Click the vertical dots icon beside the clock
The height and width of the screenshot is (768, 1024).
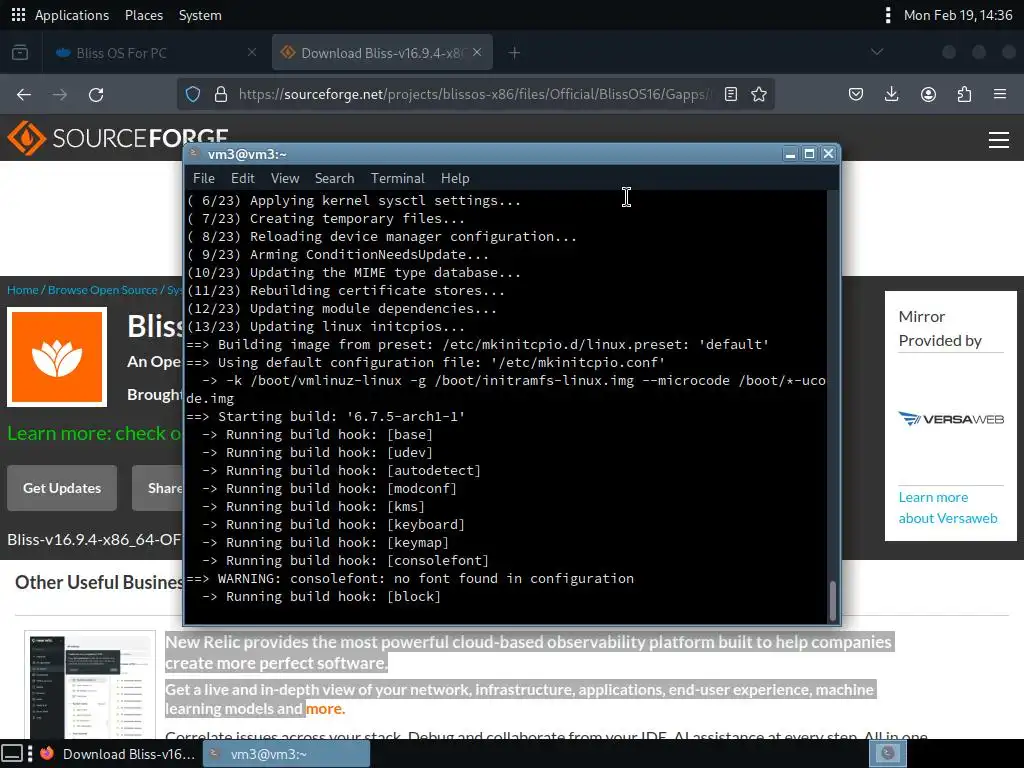[x=888, y=15]
